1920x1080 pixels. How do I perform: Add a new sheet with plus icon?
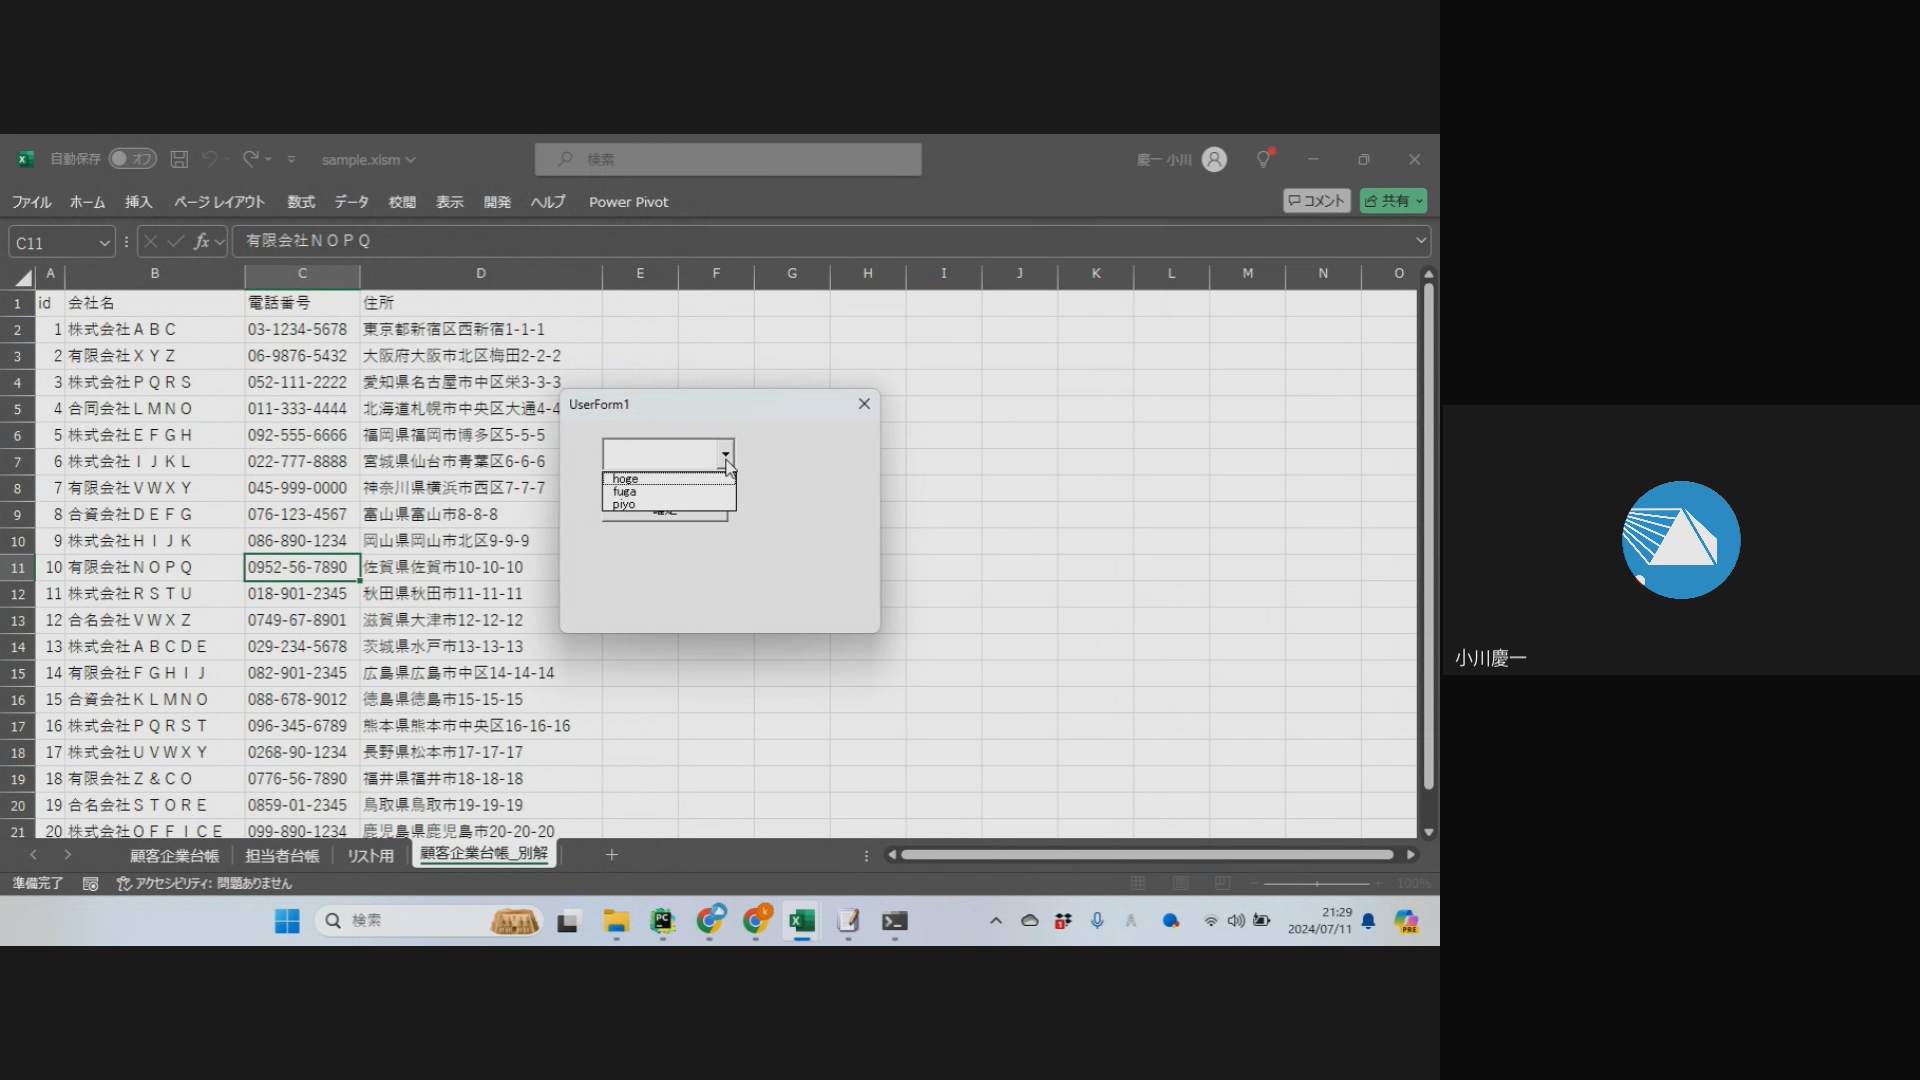612,855
